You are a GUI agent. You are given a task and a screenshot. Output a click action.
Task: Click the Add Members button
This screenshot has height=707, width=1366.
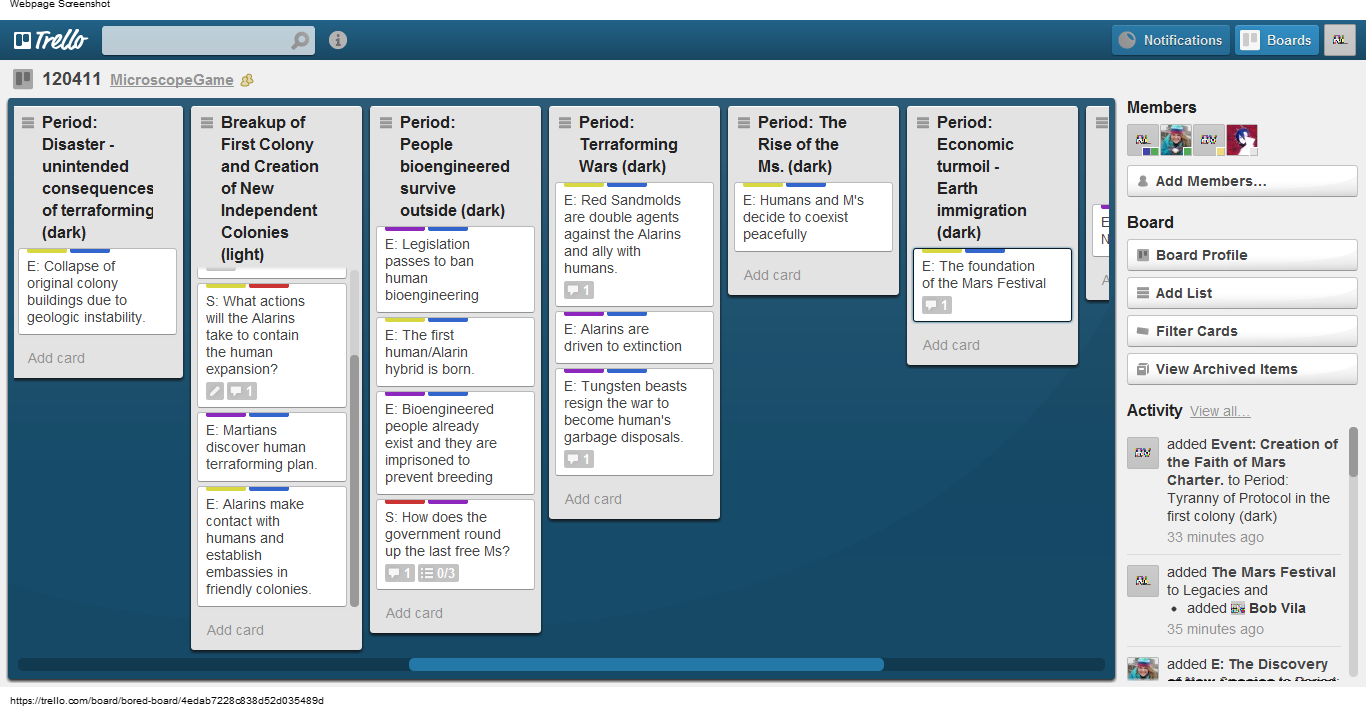coord(1241,181)
